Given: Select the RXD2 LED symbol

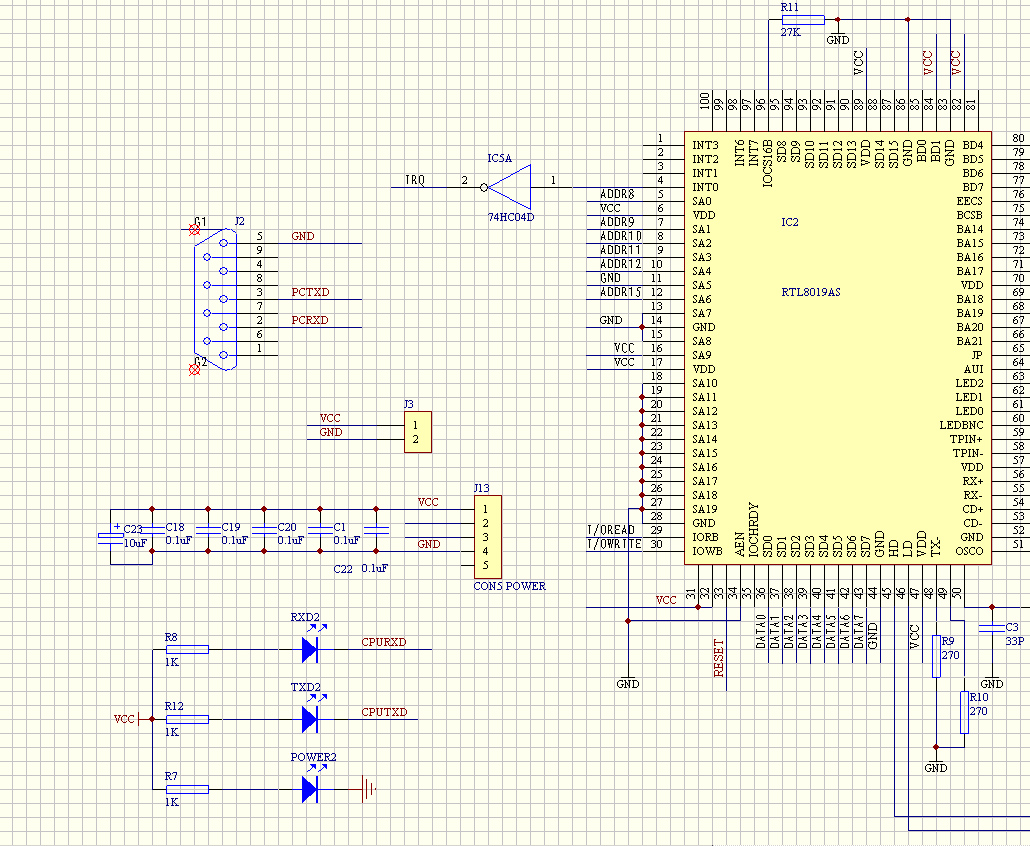Looking at the screenshot, I should click(x=310, y=650).
